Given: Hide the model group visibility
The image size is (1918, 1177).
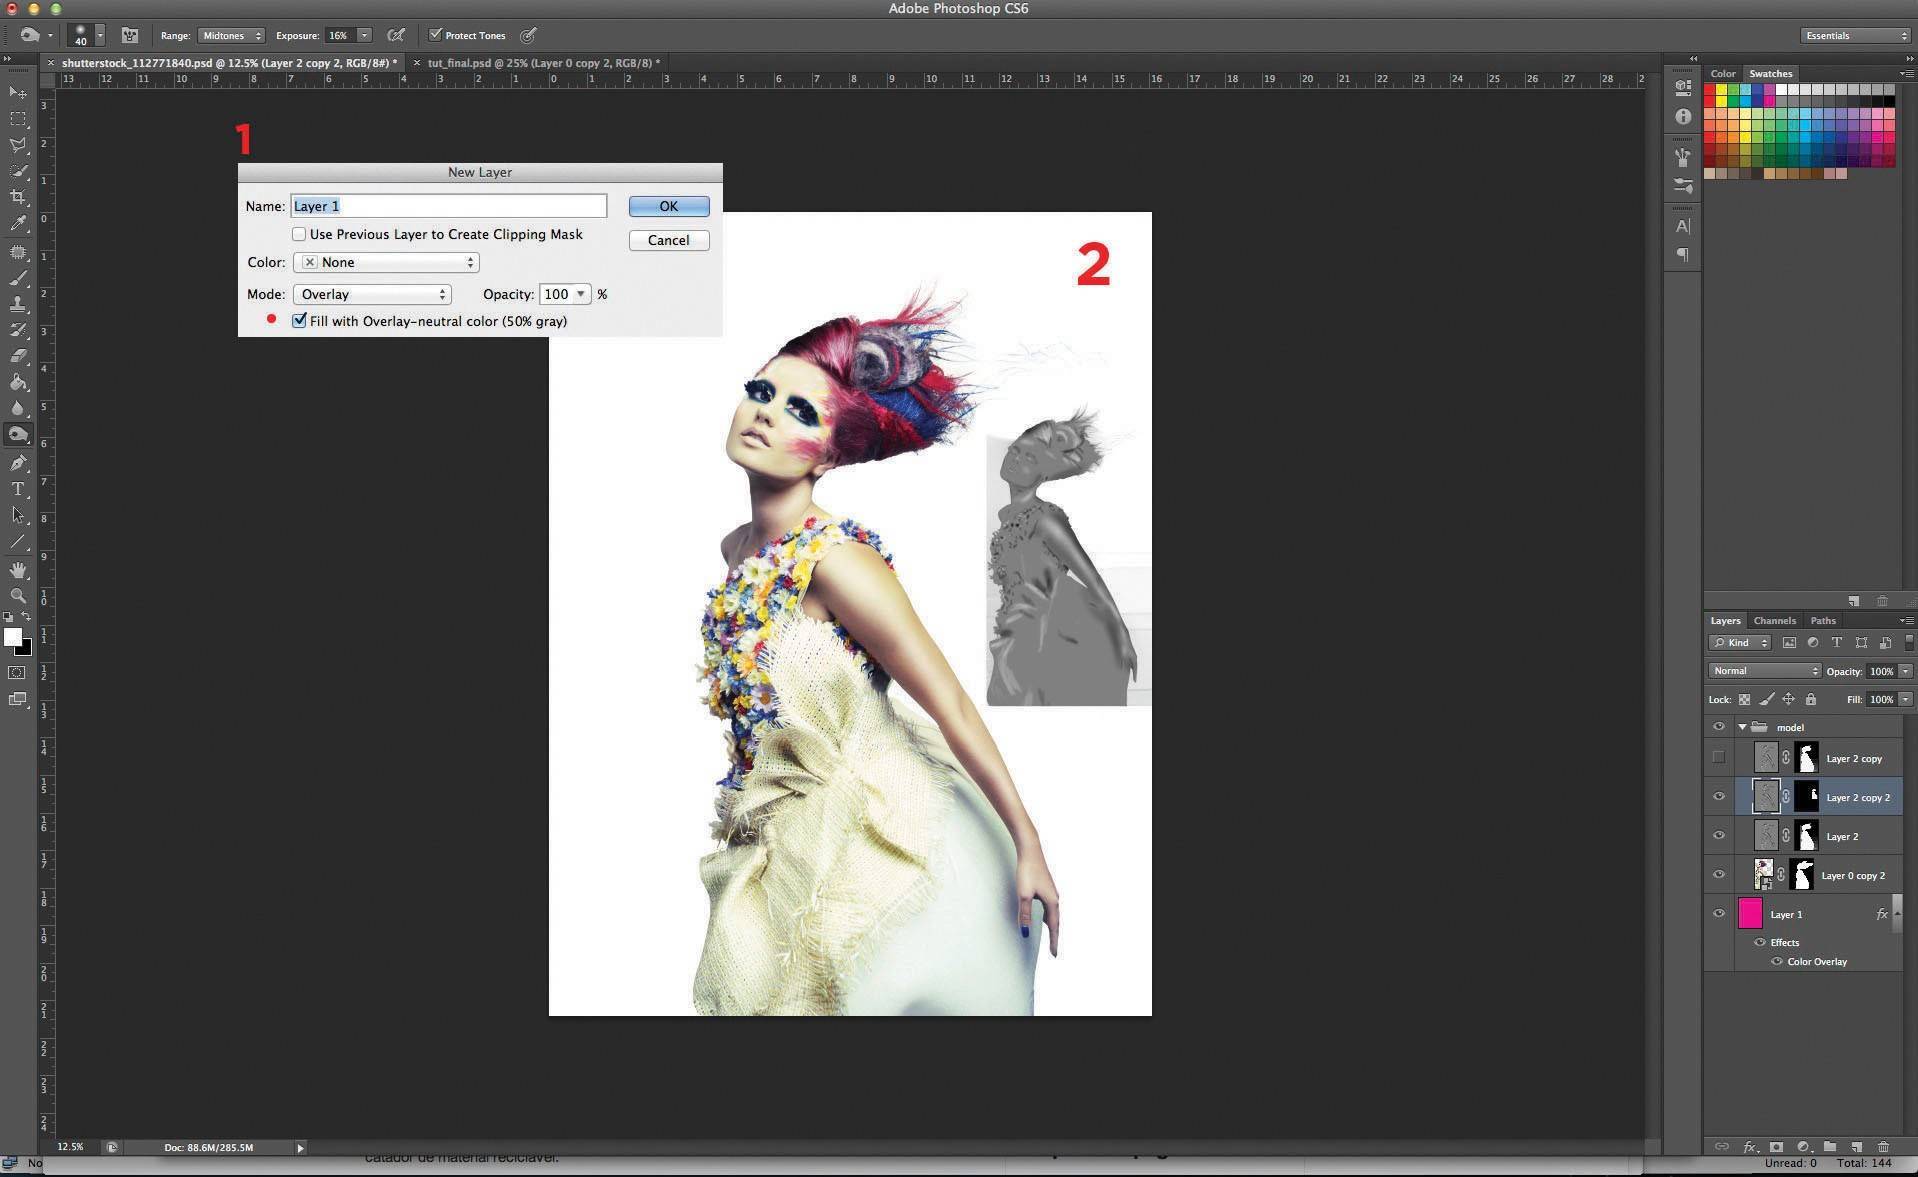Looking at the screenshot, I should point(1719,727).
